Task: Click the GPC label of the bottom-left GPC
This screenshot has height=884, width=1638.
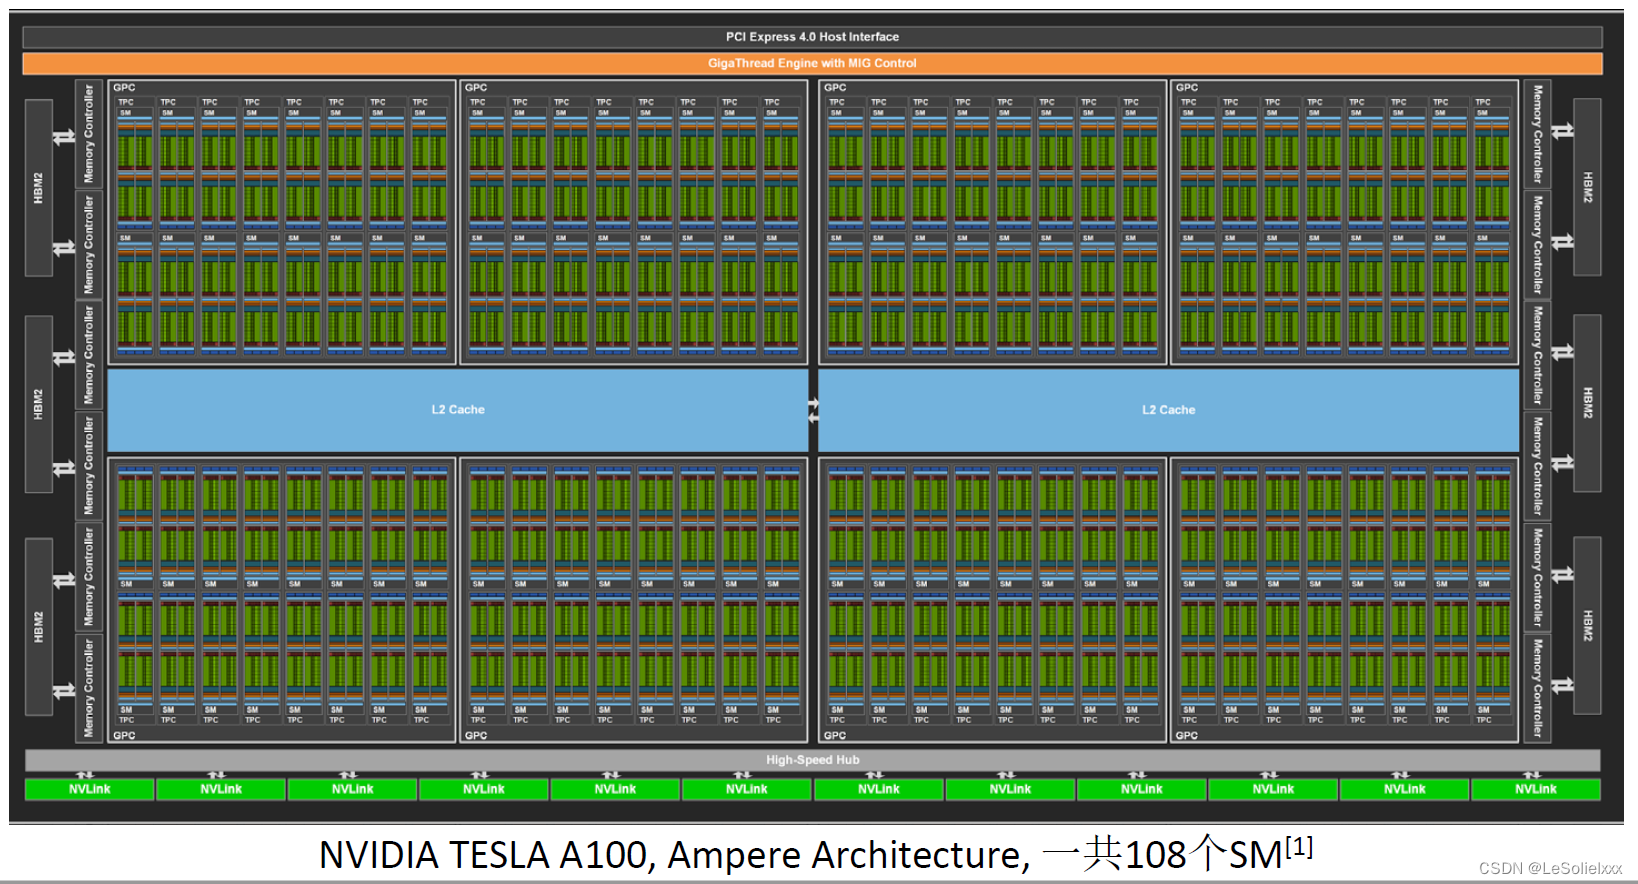Action: 124,735
